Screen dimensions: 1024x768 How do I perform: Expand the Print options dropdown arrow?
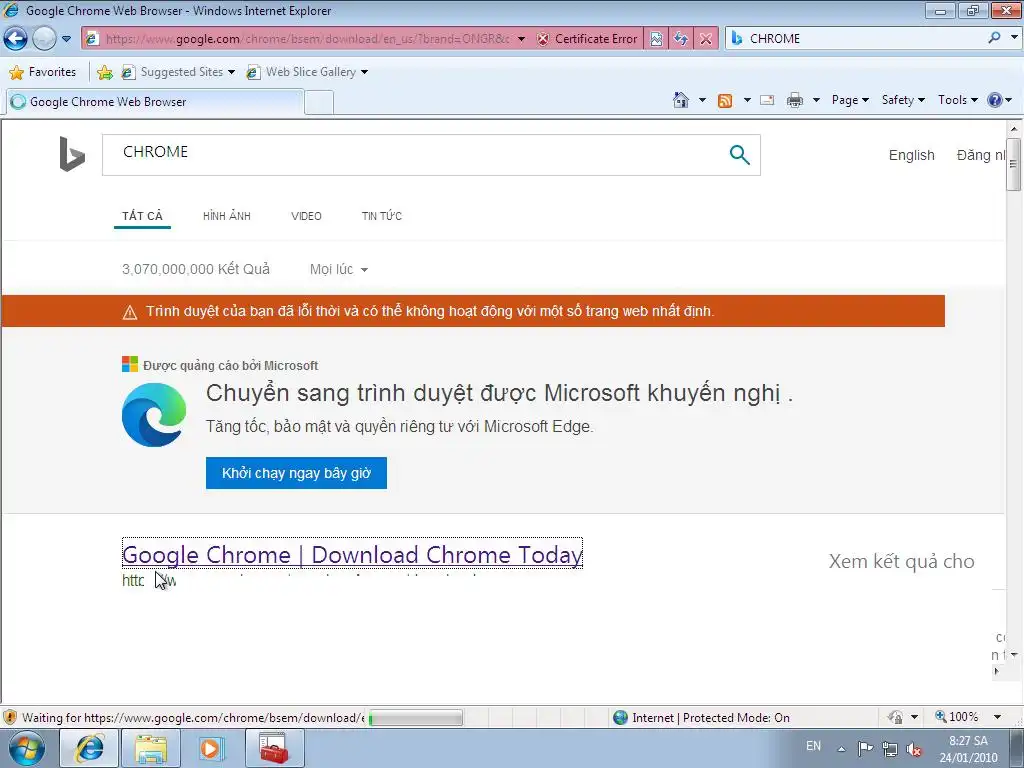click(x=816, y=100)
